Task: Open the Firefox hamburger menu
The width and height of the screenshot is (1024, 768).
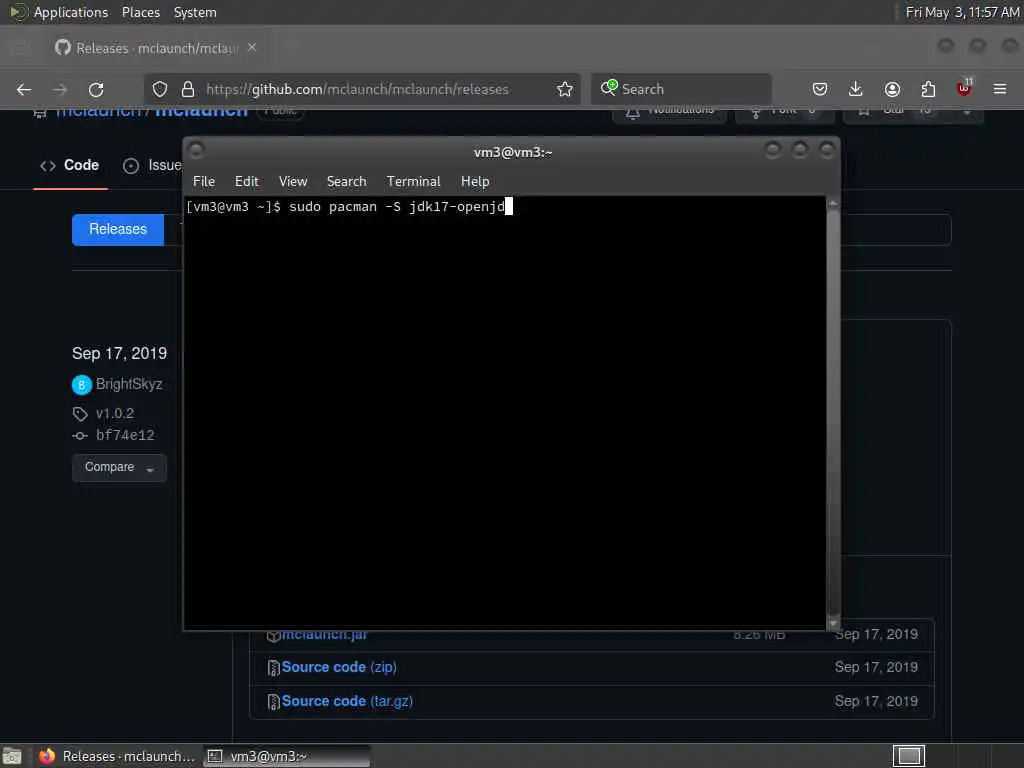Action: [x=1000, y=89]
